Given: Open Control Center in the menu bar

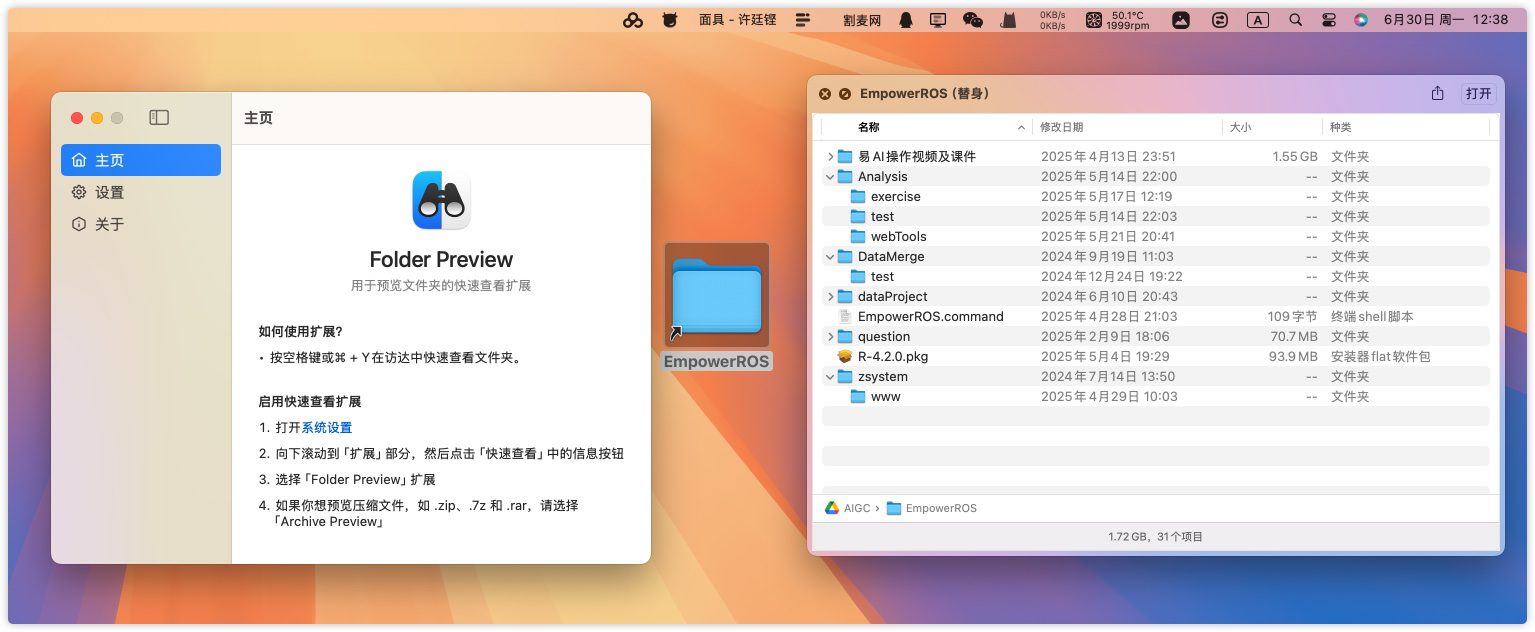Looking at the screenshot, I should click(1328, 20).
